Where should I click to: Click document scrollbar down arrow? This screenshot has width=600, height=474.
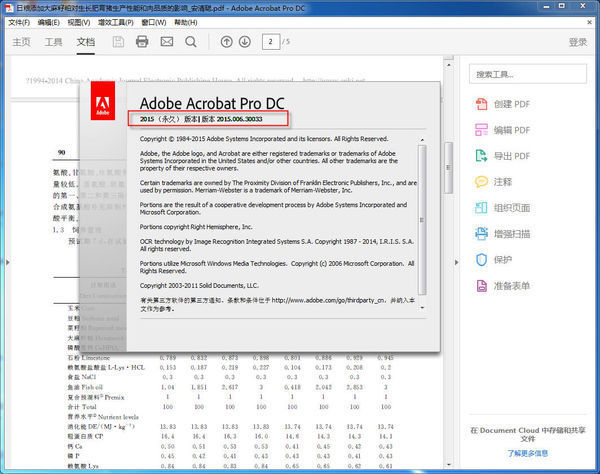(x=448, y=464)
